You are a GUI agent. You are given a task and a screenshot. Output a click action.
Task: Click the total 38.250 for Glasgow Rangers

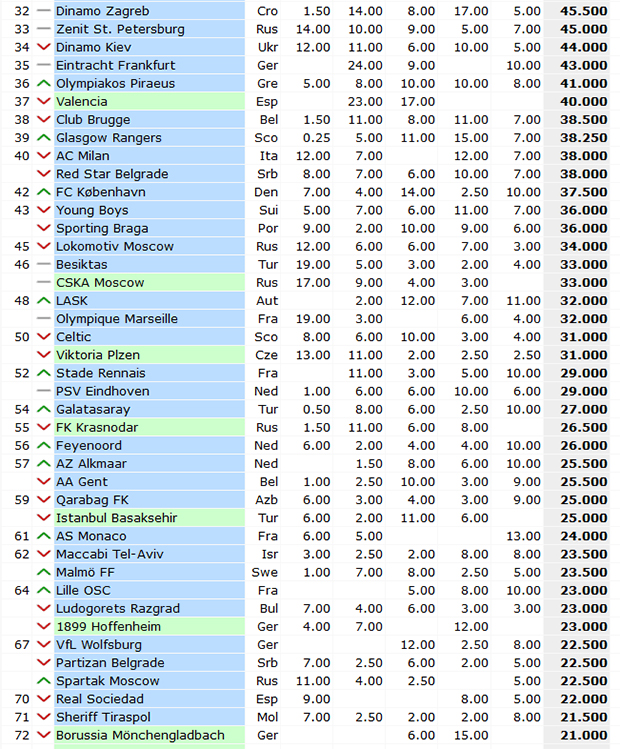pos(584,138)
